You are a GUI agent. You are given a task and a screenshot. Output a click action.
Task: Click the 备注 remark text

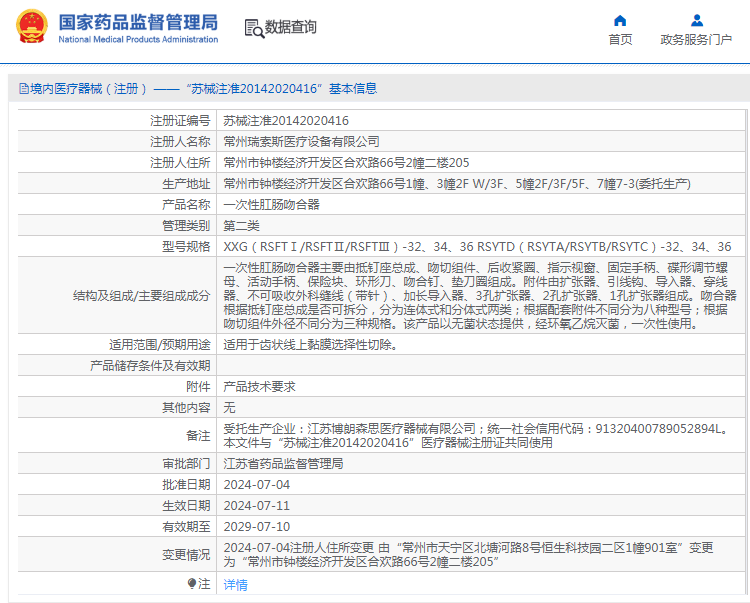click(x=475, y=436)
